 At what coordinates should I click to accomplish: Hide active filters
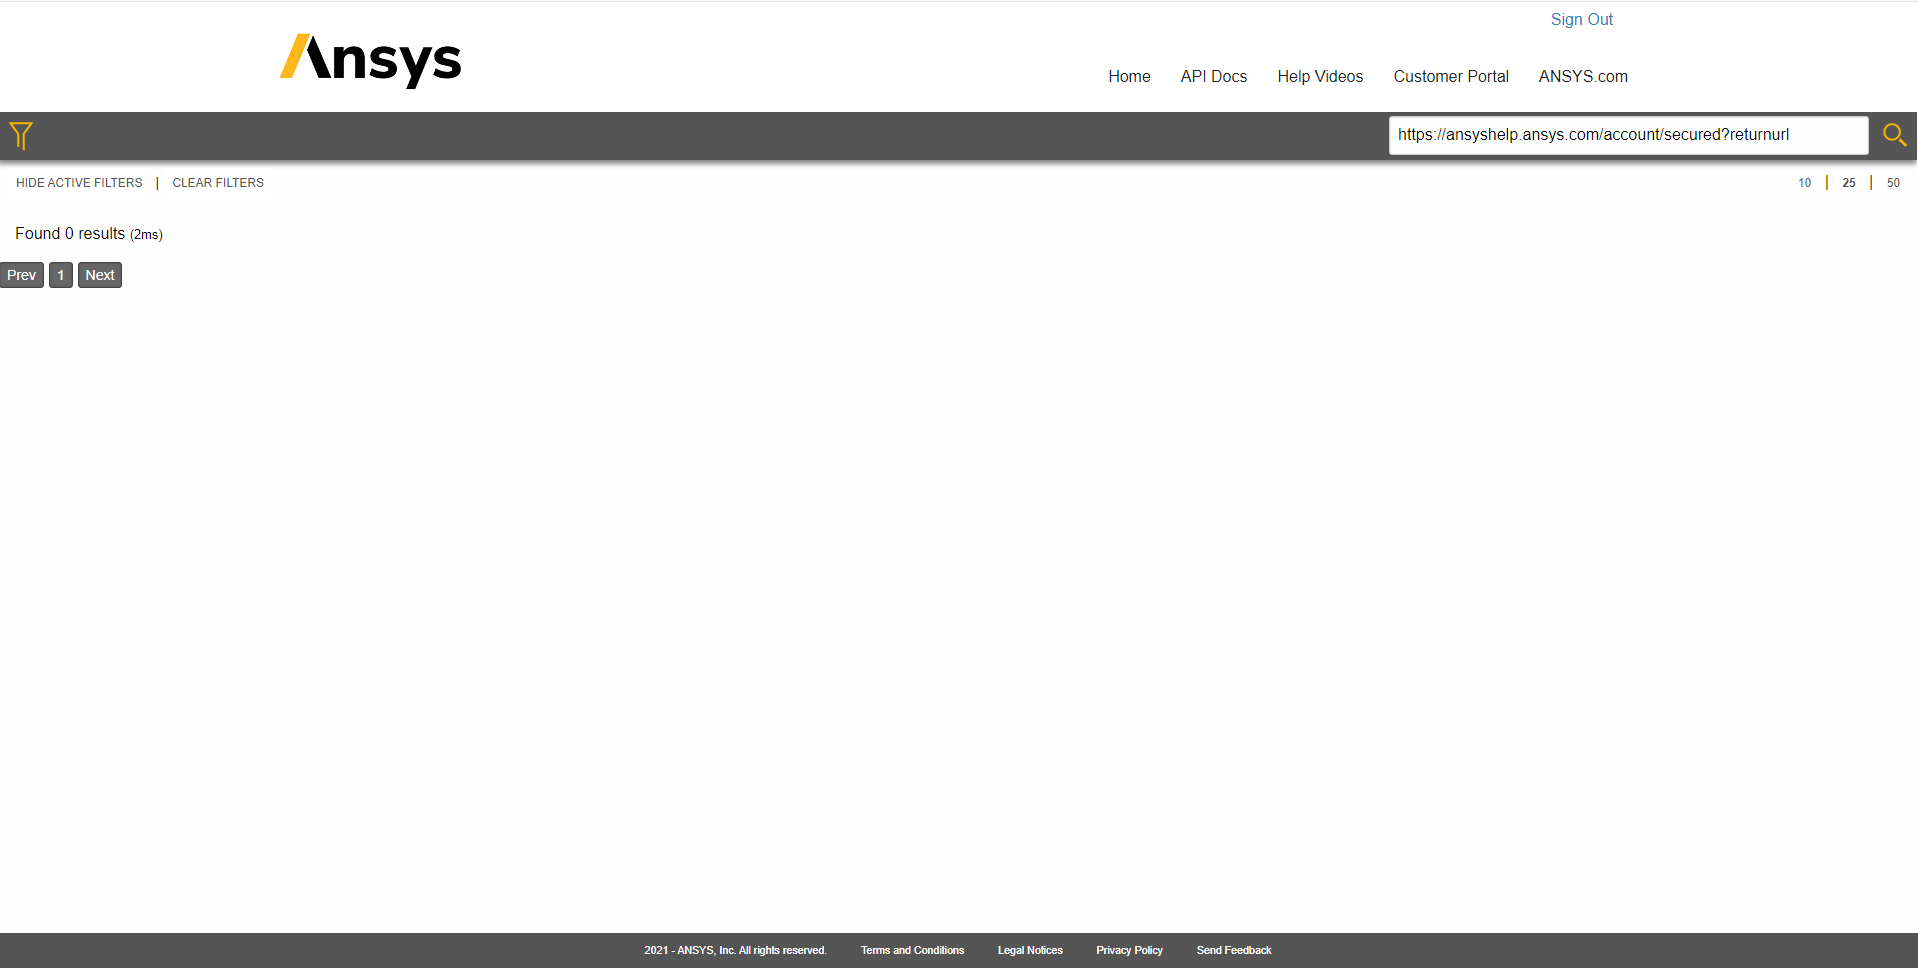(79, 183)
